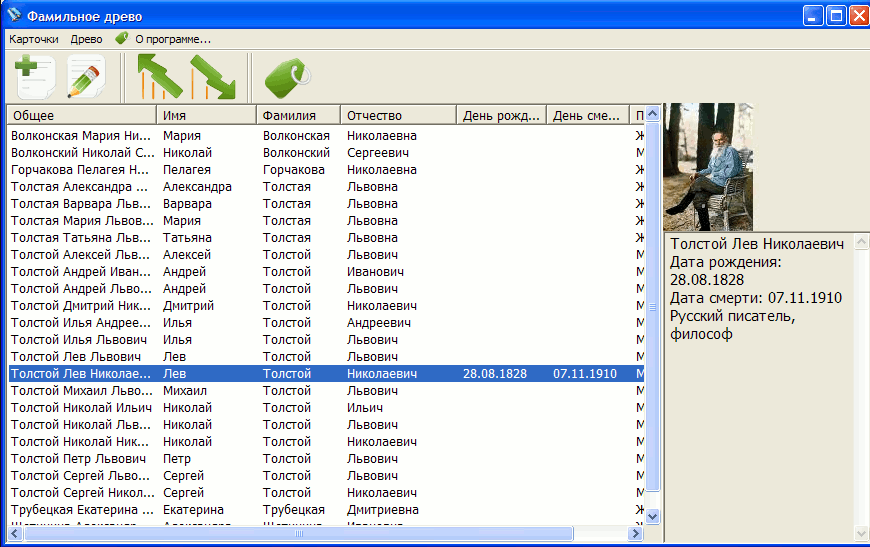Open the Карточки menu
This screenshot has width=870, height=547.
pos(34,39)
